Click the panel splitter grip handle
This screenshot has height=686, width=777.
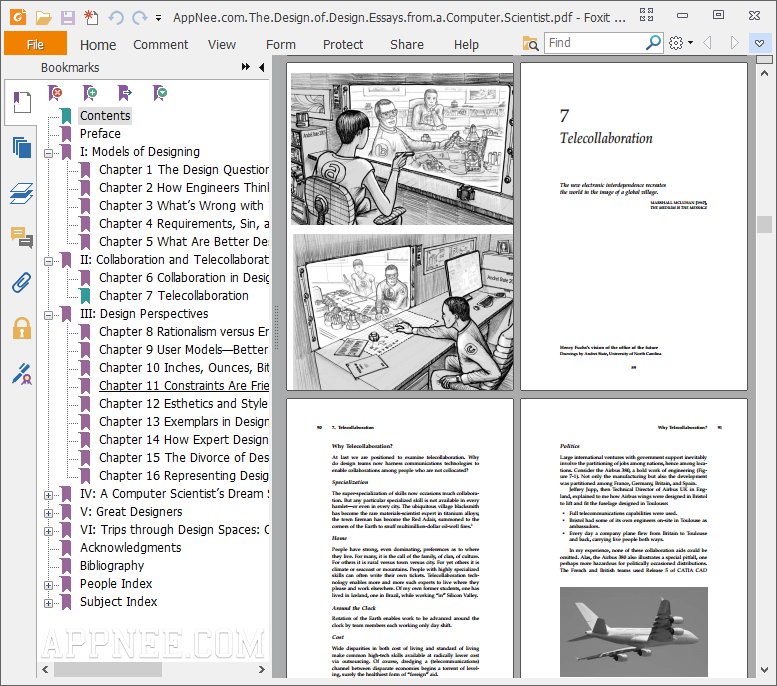pyautogui.click(x=277, y=327)
